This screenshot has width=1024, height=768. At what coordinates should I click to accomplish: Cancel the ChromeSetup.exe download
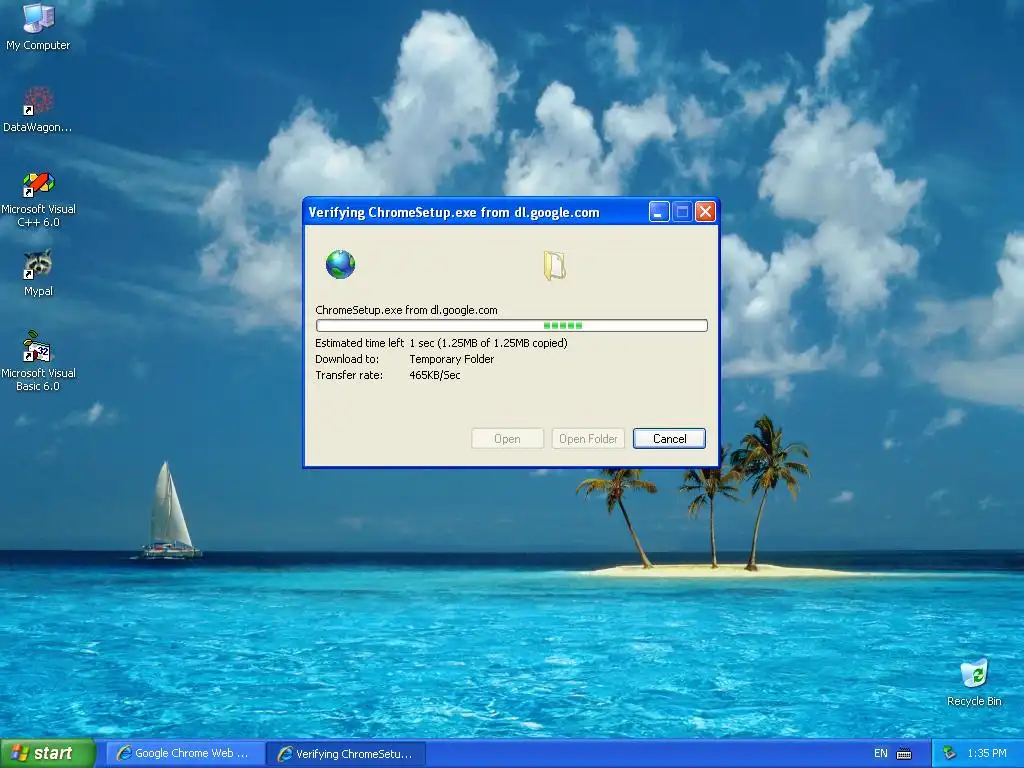click(x=669, y=439)
